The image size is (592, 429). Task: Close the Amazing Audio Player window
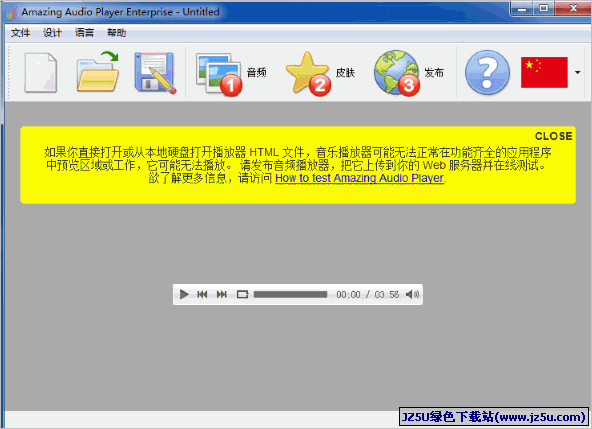pyautogui.click(x=573, y=8)
